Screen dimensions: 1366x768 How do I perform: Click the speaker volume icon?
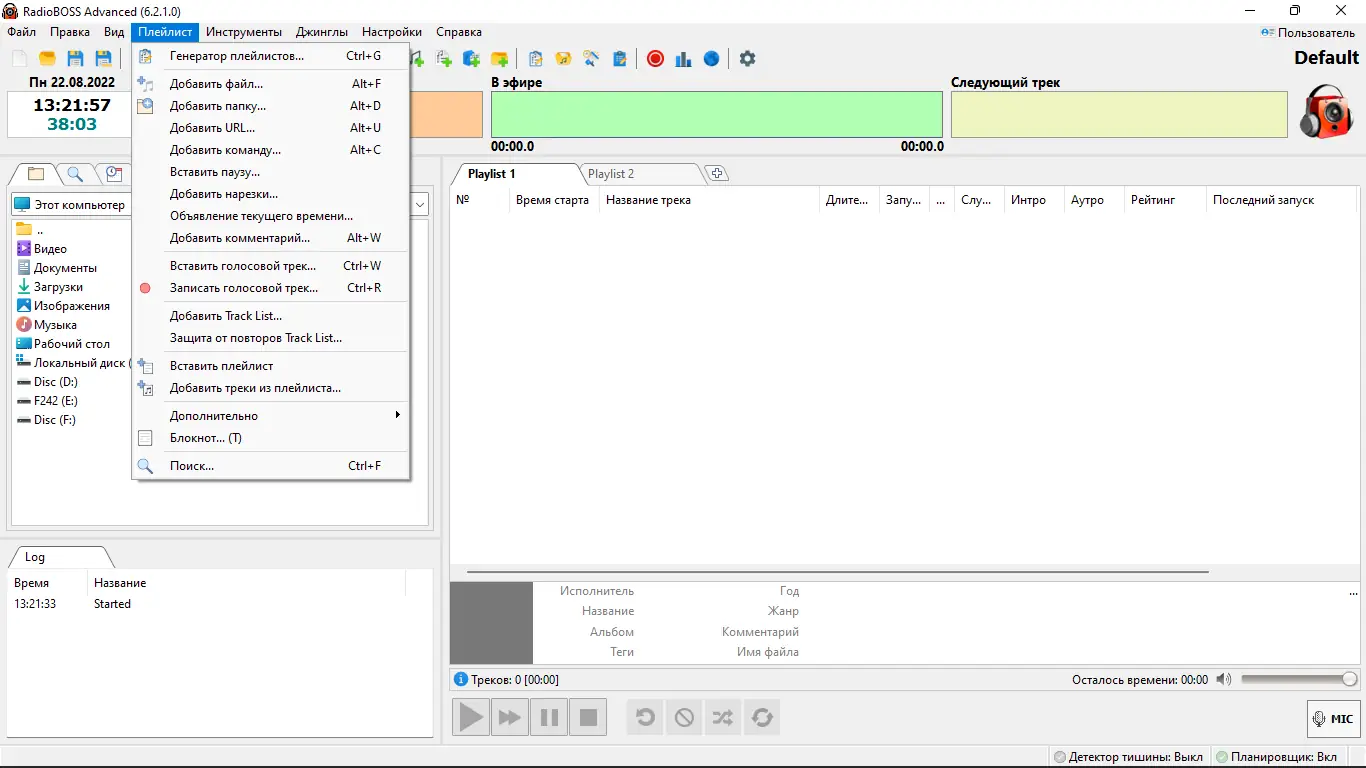(x=1224, y=679)
